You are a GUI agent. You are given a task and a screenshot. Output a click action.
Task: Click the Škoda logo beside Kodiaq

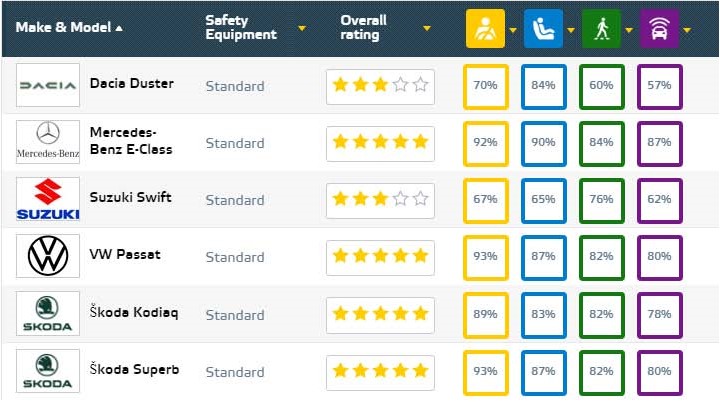(x=47, y=314)
